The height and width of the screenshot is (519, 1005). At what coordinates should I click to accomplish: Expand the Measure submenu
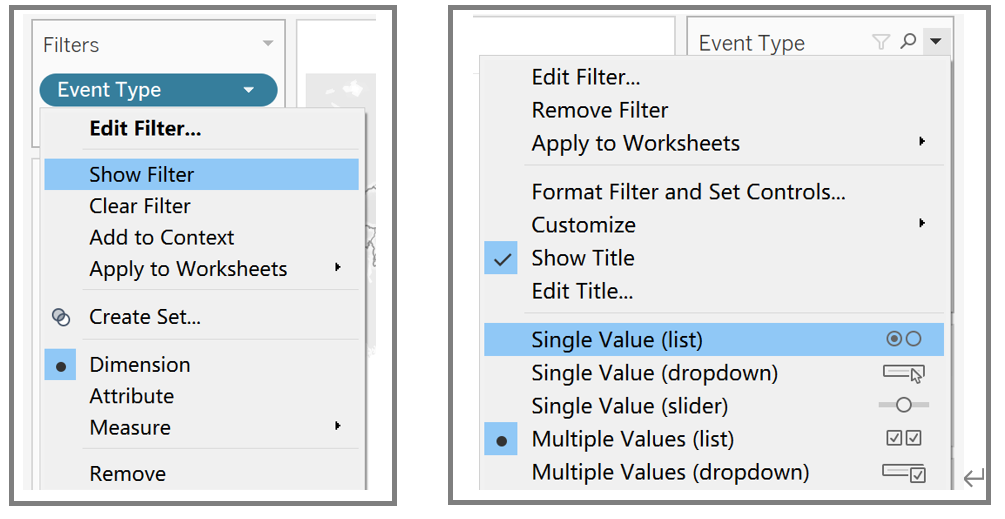tap(338, 427)
